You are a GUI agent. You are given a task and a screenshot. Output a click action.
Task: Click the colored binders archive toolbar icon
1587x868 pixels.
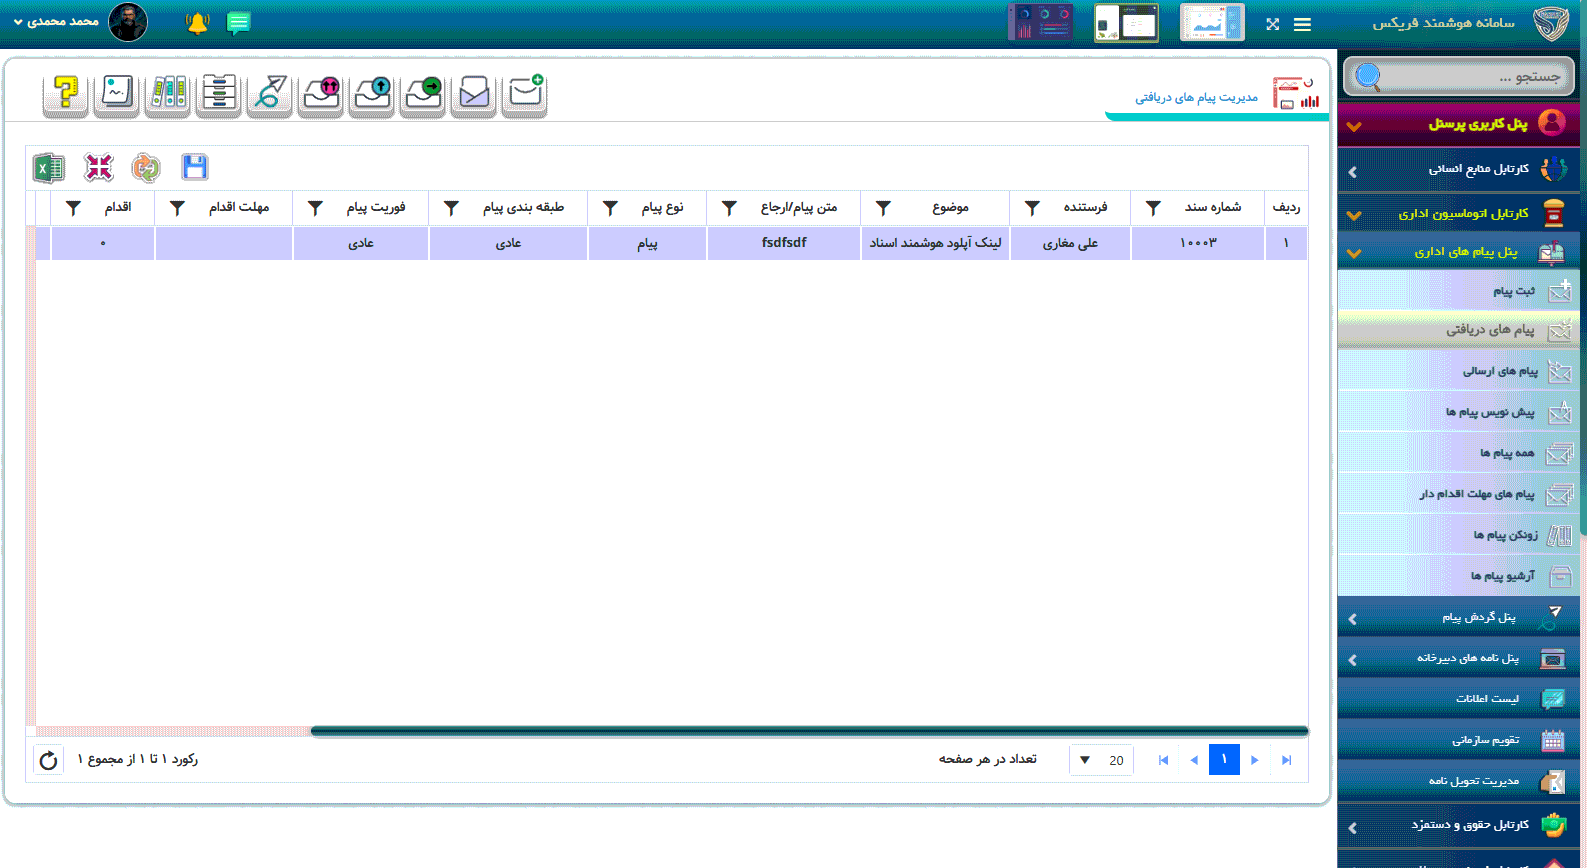[x=168, y=94]
